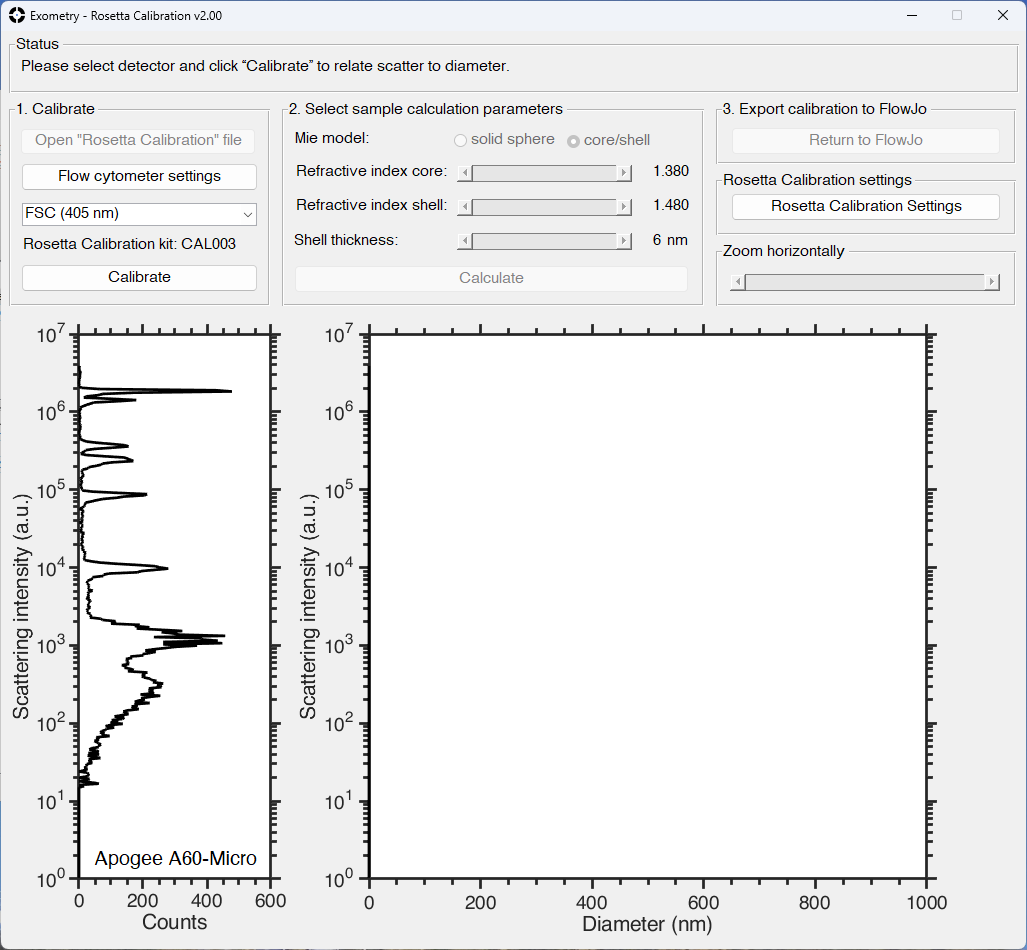Decrease Refractive index shell with left arrow
Viewport: 1027px width, 950px height.
coord(465,206)
